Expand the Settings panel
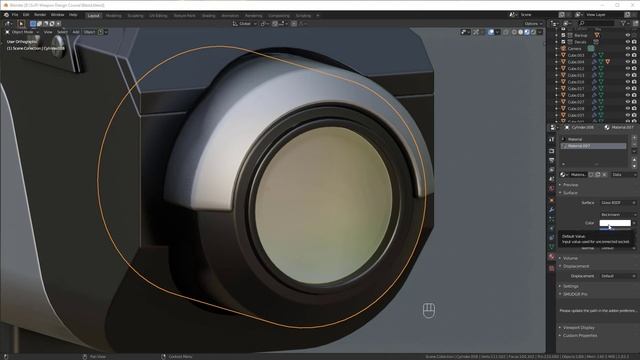 pos(570,286)
